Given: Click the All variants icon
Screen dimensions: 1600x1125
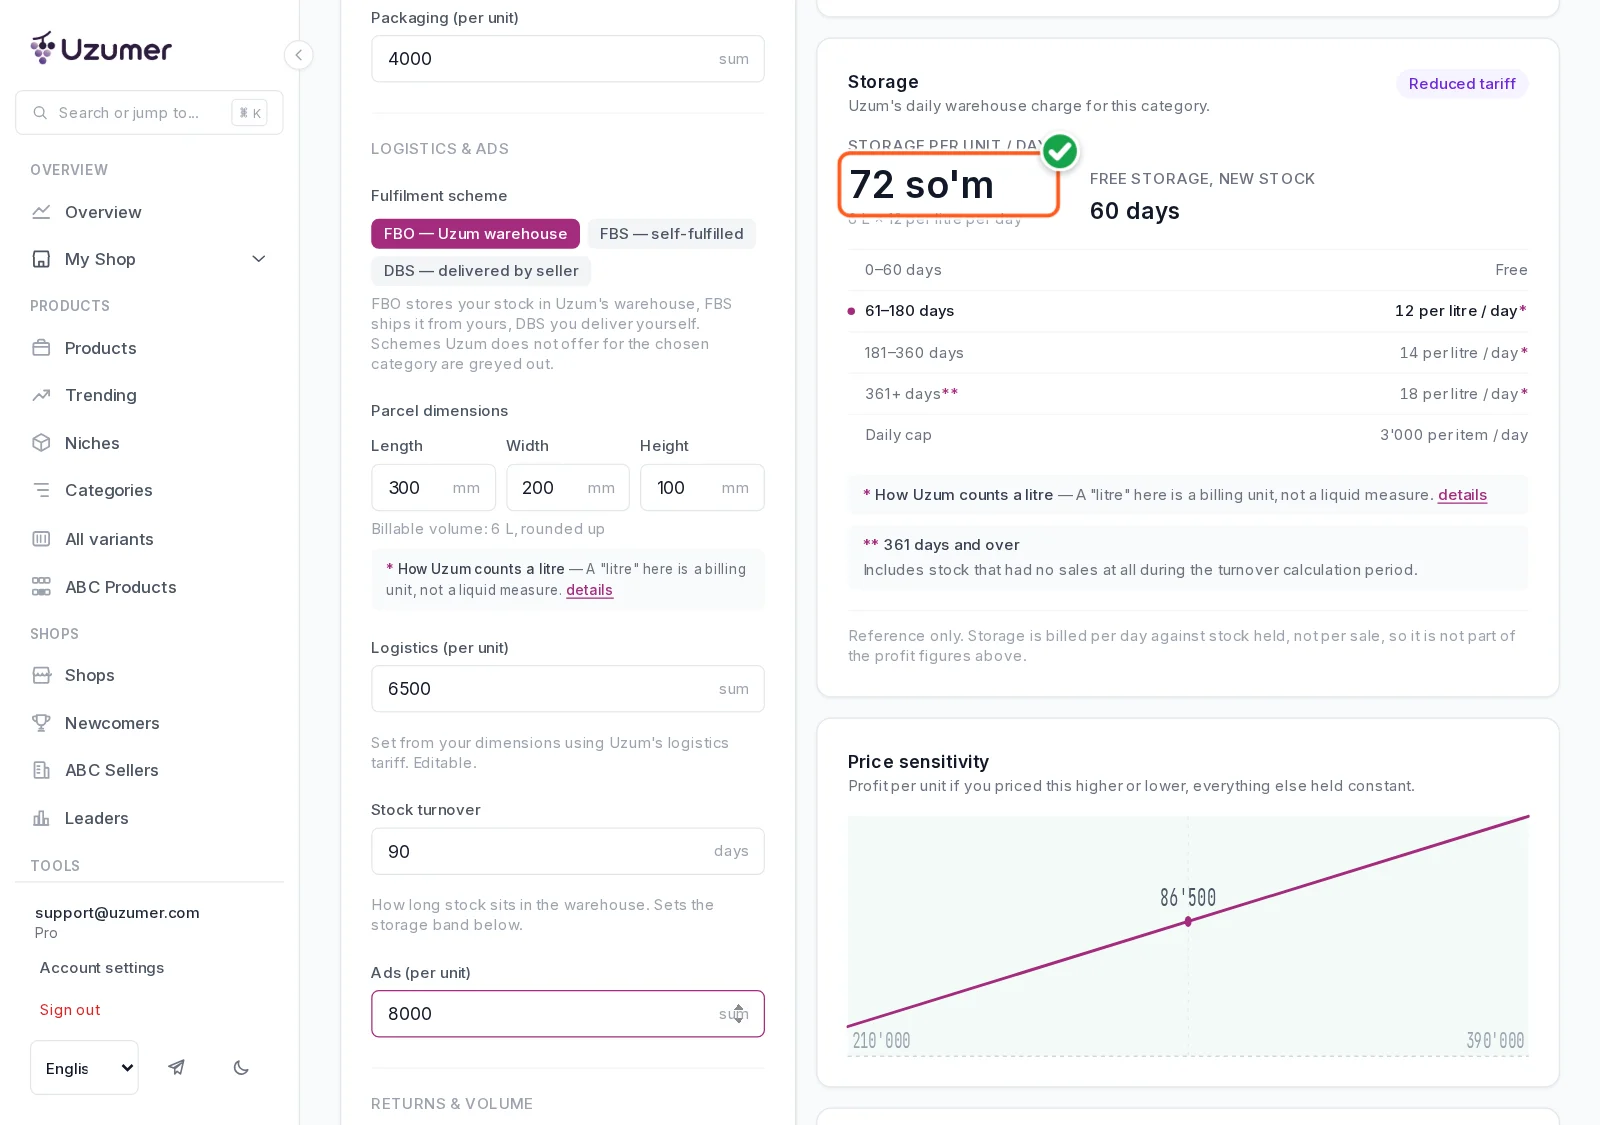Looking at the screenshot, I should click(41, 539).
